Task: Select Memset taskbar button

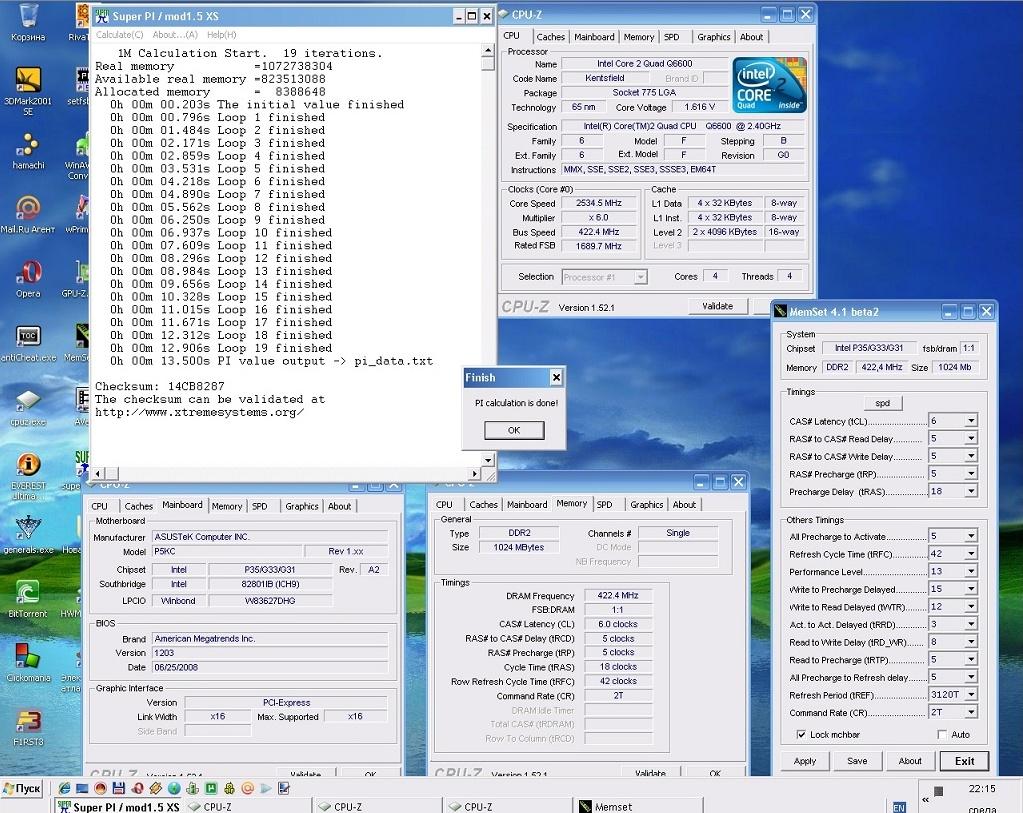Action: (x=637, y=806)
